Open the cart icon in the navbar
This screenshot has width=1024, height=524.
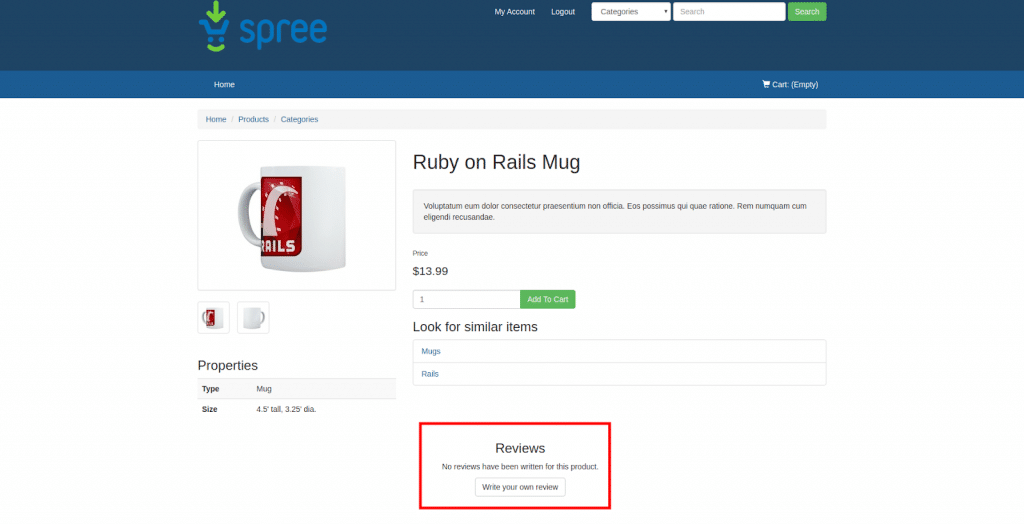766,84
